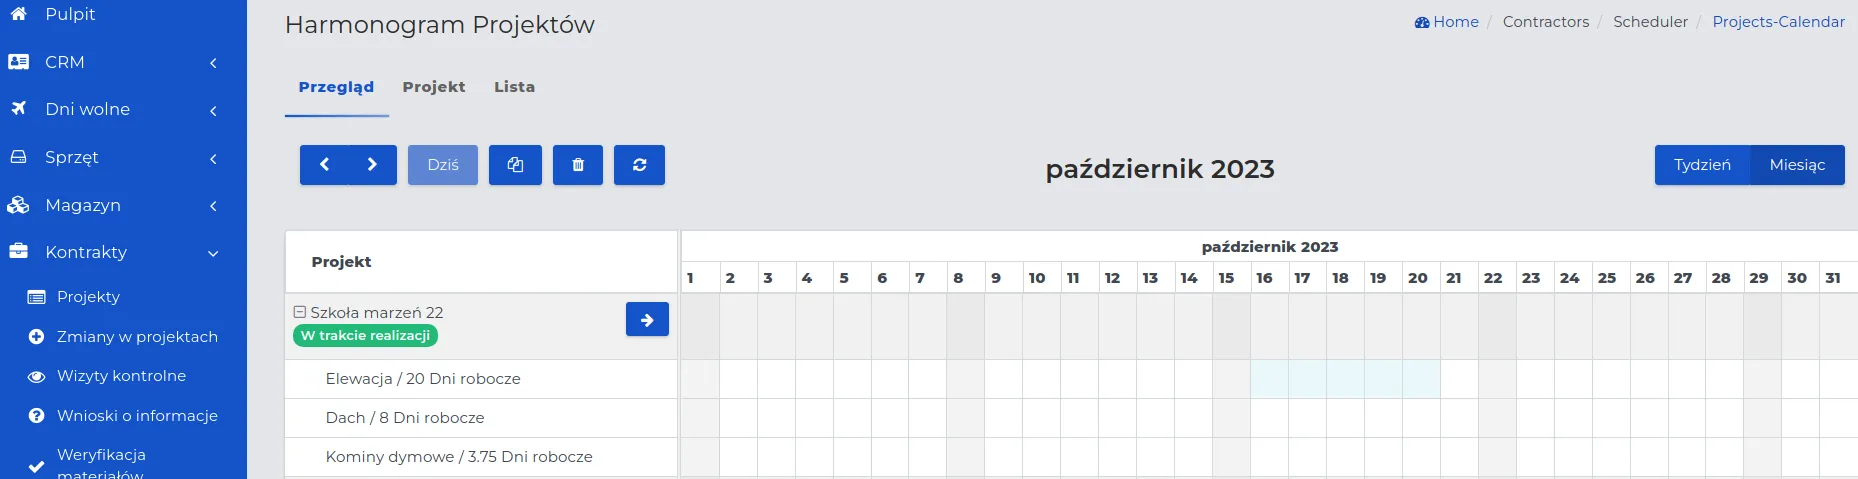Collapse the Szkoła marzeń 22 project row

(x=299, y=312)
